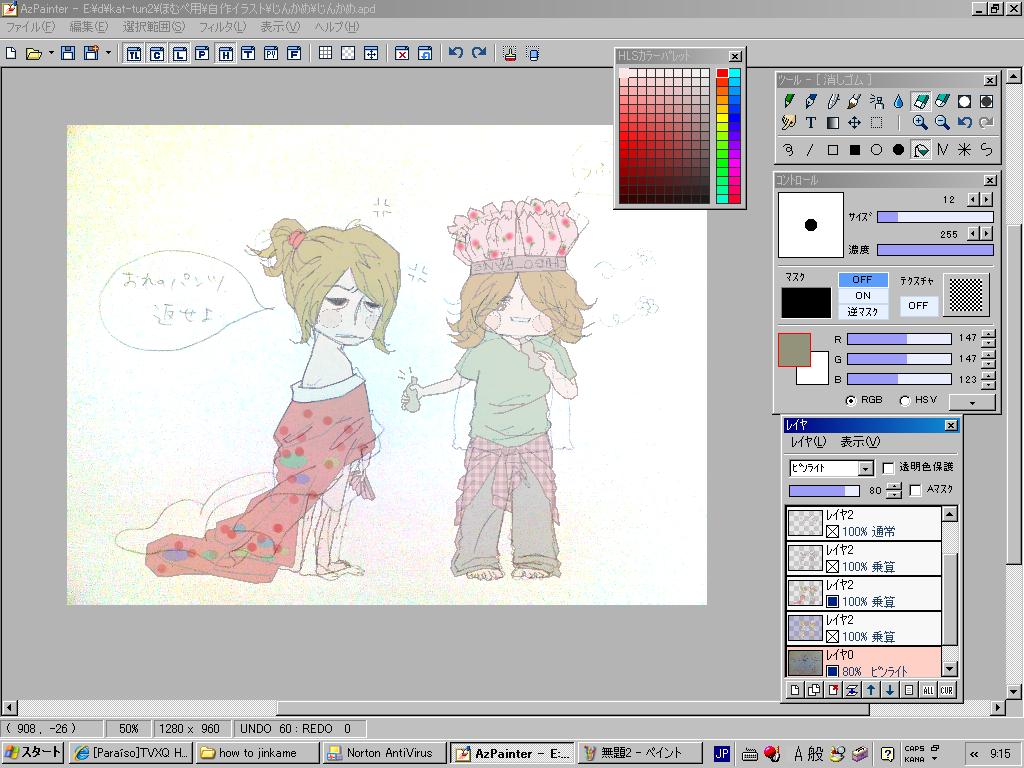Open the dropdown arrow next to save-as icon
Screen dimensions: 1024x768
[108, 54]
